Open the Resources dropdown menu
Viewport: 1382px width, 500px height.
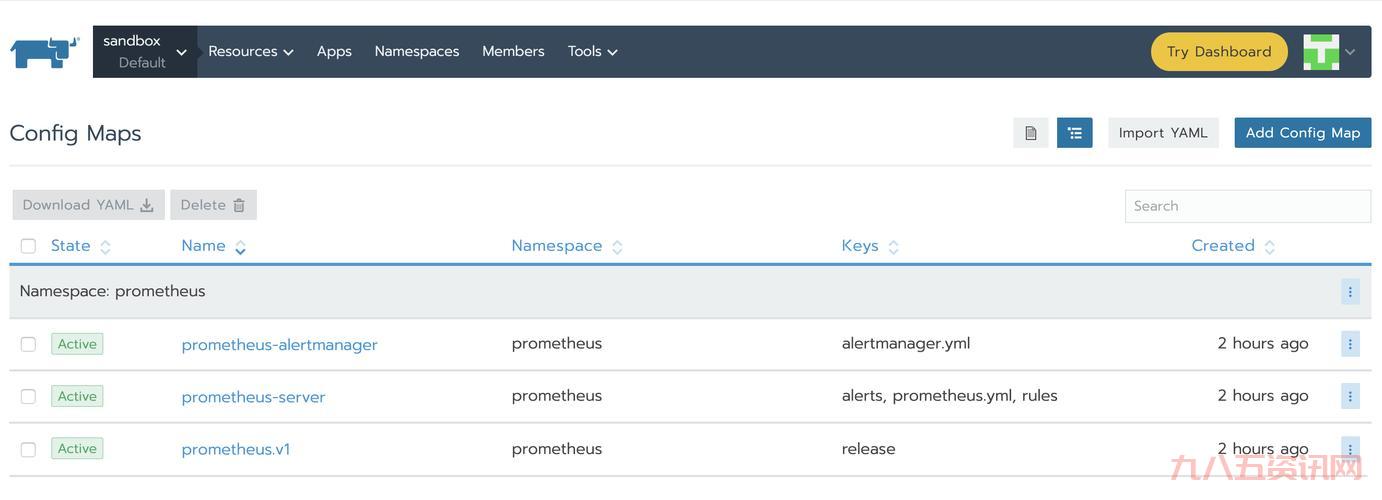click(x=250, y=52)
